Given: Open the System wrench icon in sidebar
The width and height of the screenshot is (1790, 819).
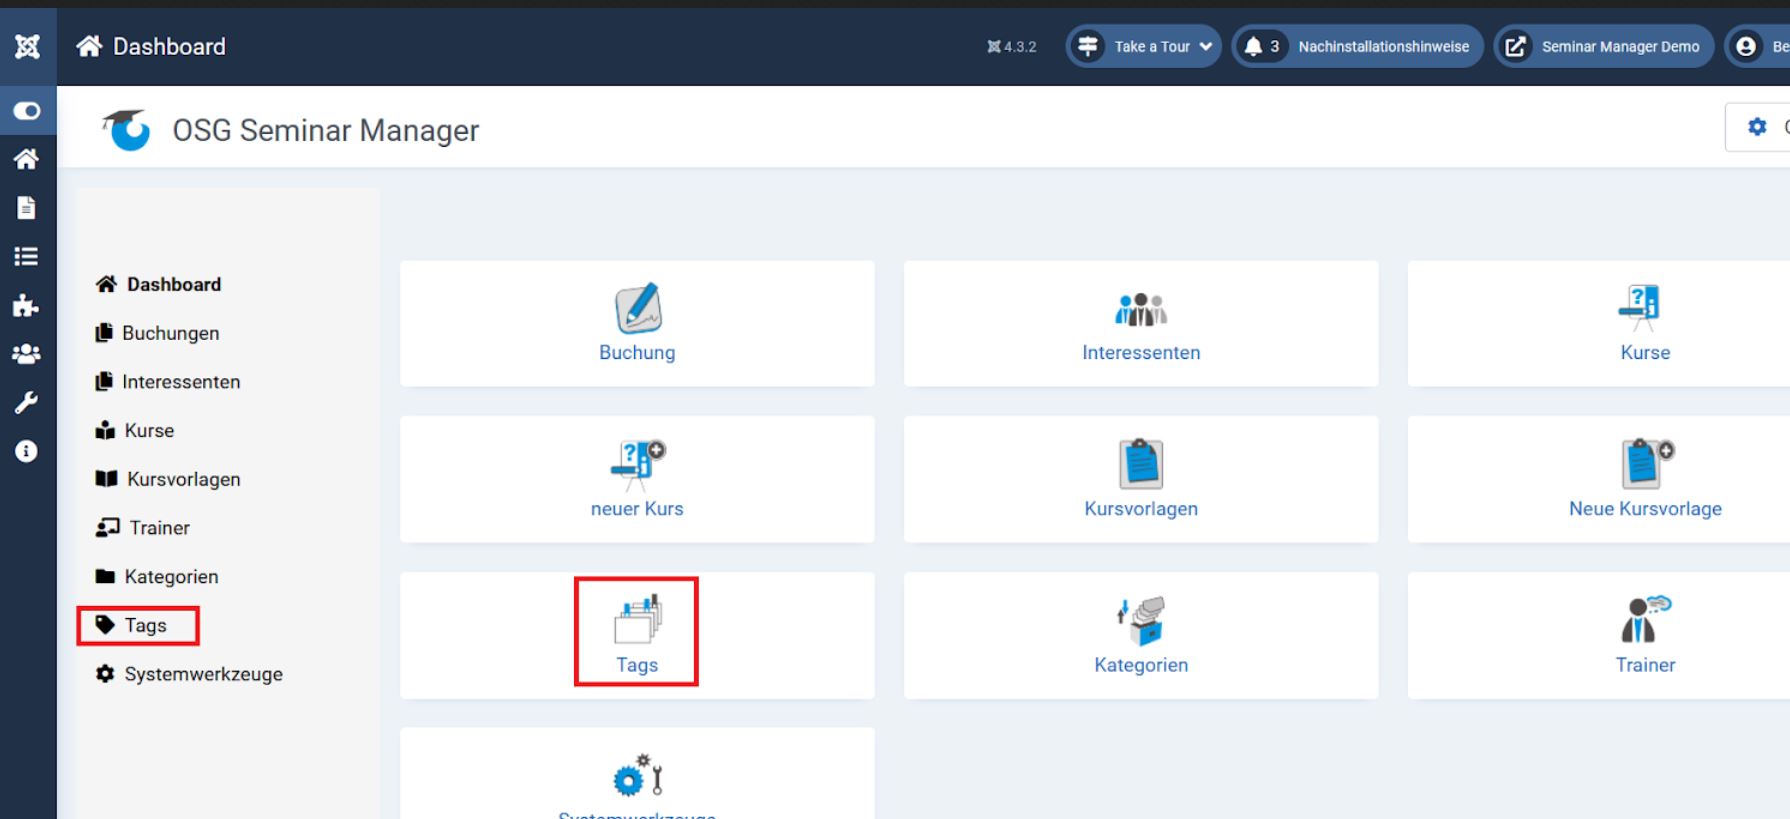Looking at the screenshot, I should 27,403.
